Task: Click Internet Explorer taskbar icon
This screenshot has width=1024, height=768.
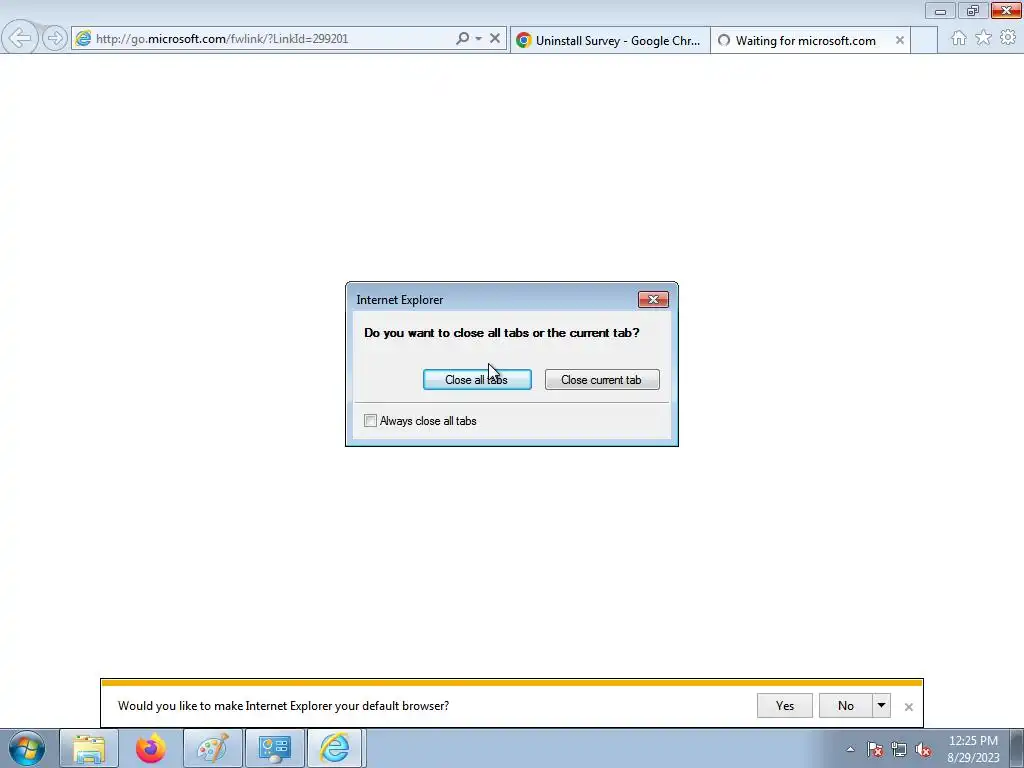Action: pos(335,748)
